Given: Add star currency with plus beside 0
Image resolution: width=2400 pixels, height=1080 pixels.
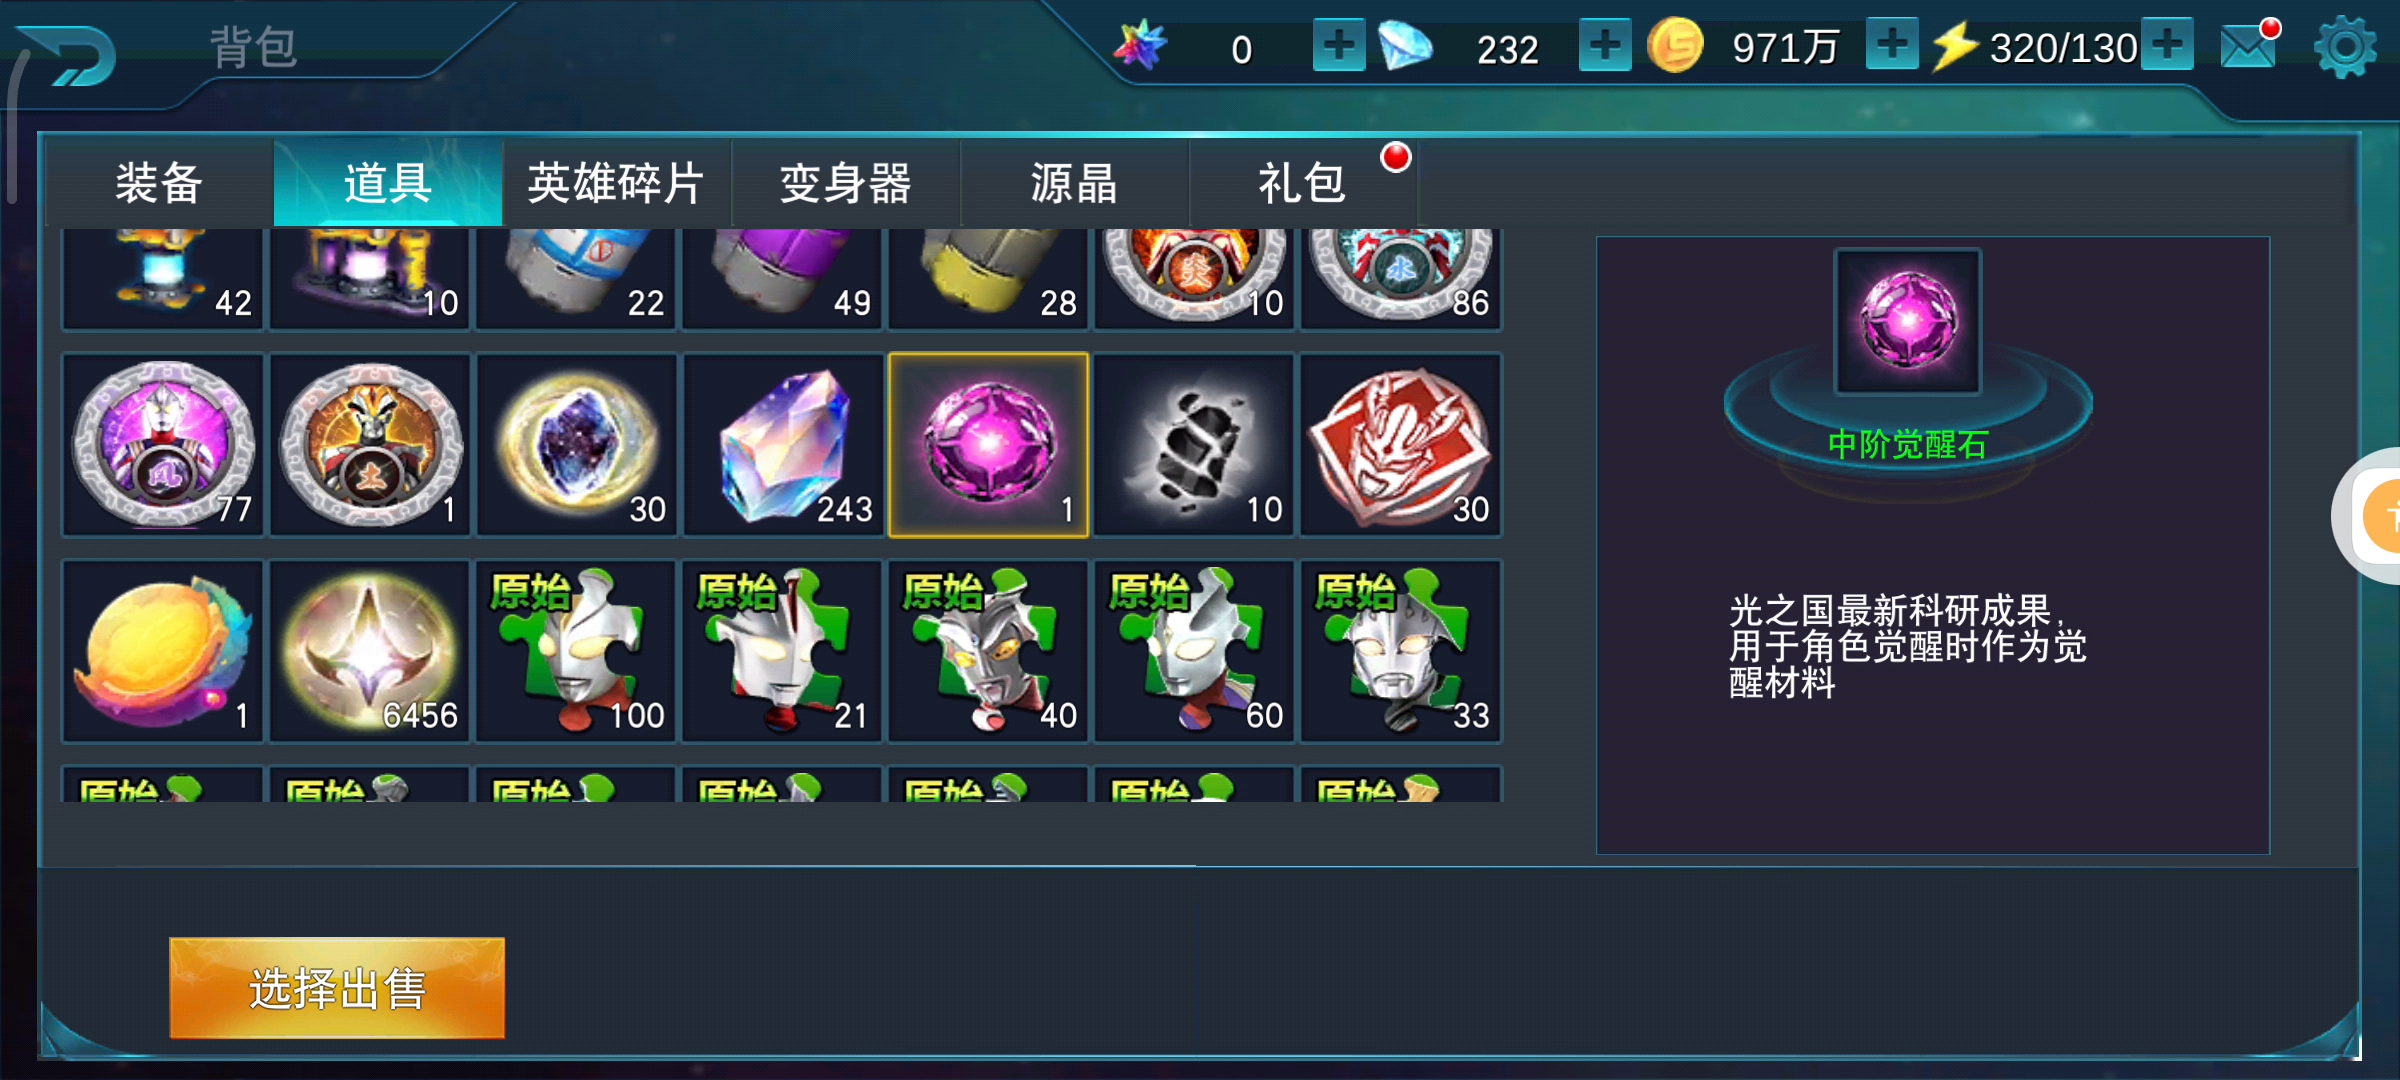Looking at the screenshot, I should 1339,45.
